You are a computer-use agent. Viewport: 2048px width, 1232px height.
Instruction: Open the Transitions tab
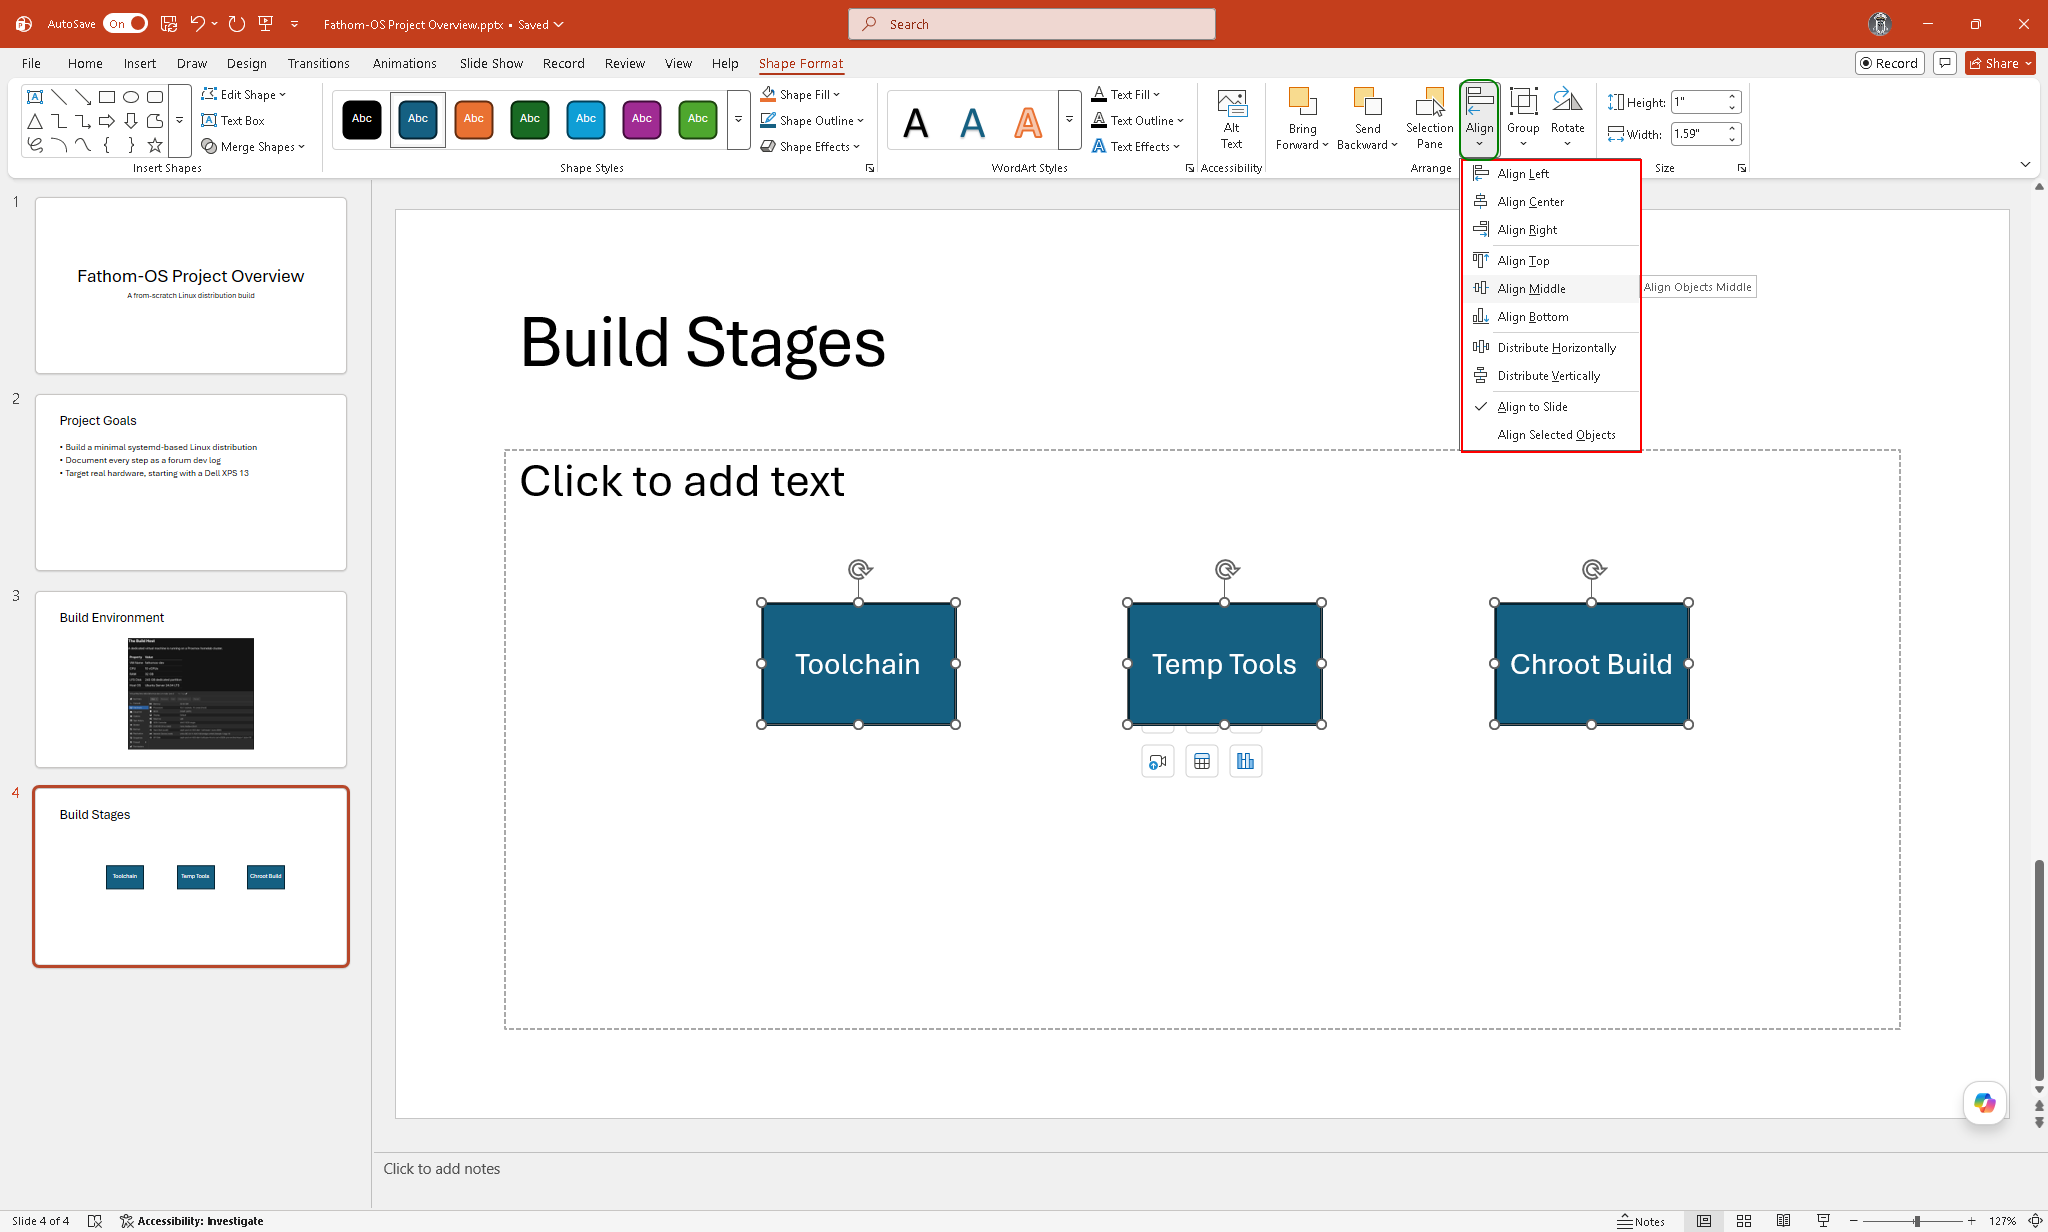(318, 63)
